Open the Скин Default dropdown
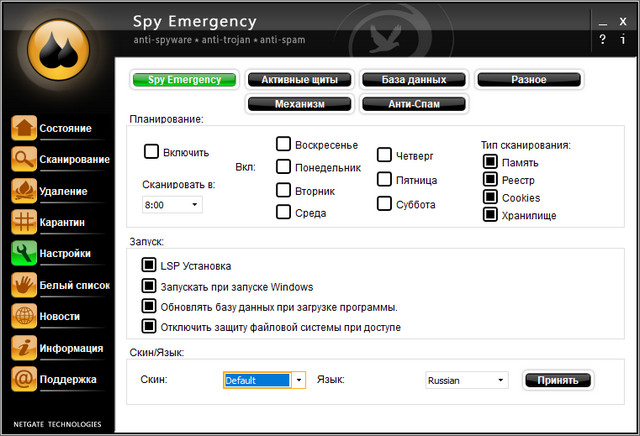 298,380
